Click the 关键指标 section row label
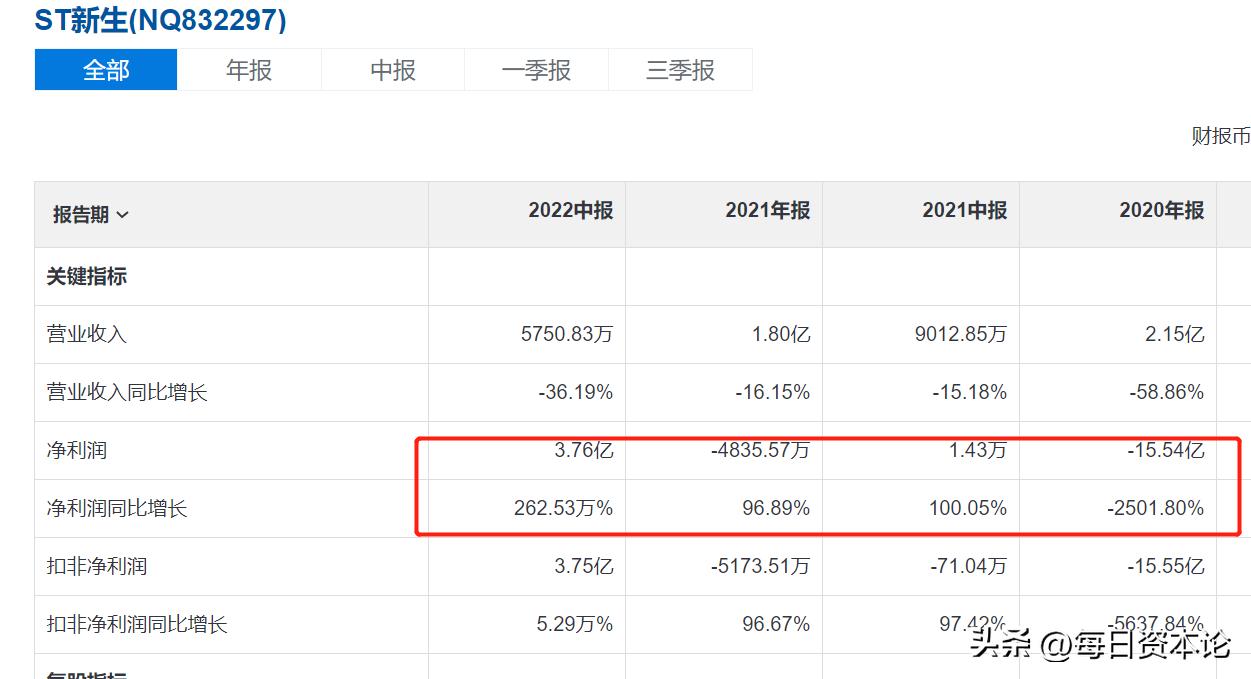1251x679 pixels. pyautogui.click(x=87, y=277)
